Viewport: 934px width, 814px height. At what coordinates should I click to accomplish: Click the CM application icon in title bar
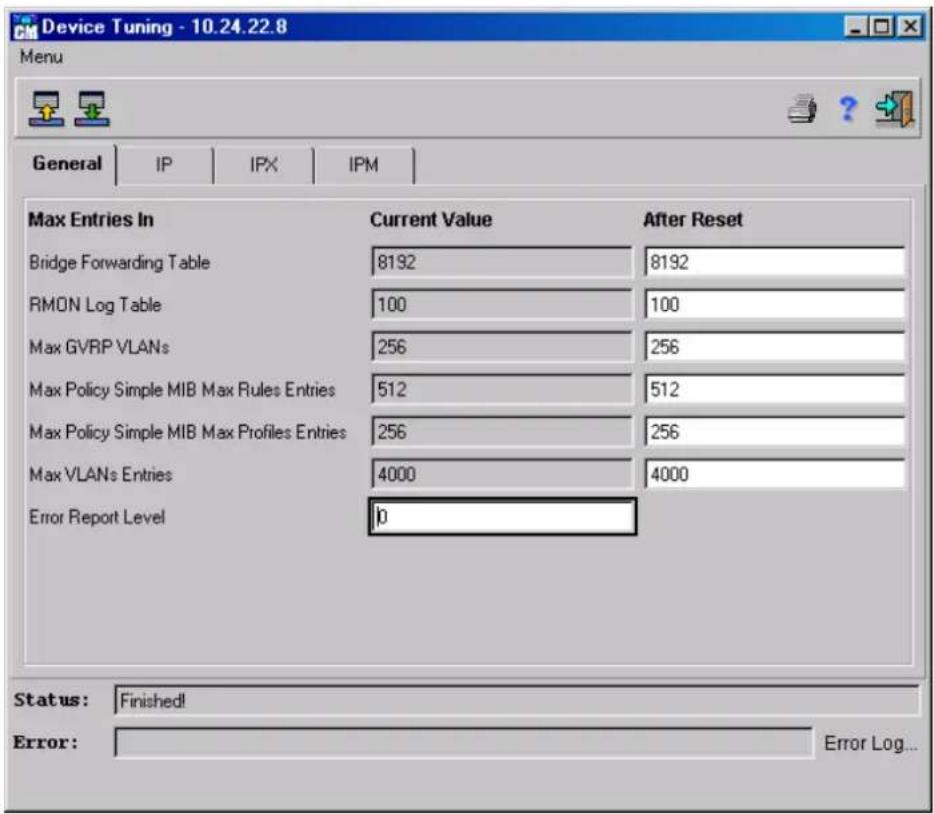(x=25, y=27)
